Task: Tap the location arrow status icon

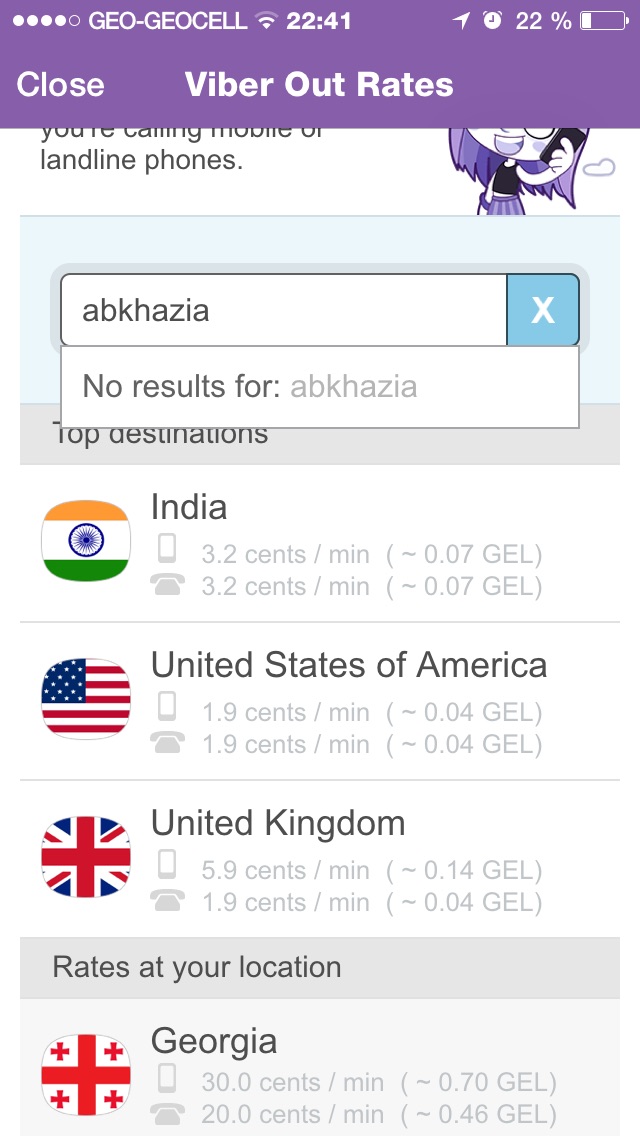Action: click(x=461, y=20)
